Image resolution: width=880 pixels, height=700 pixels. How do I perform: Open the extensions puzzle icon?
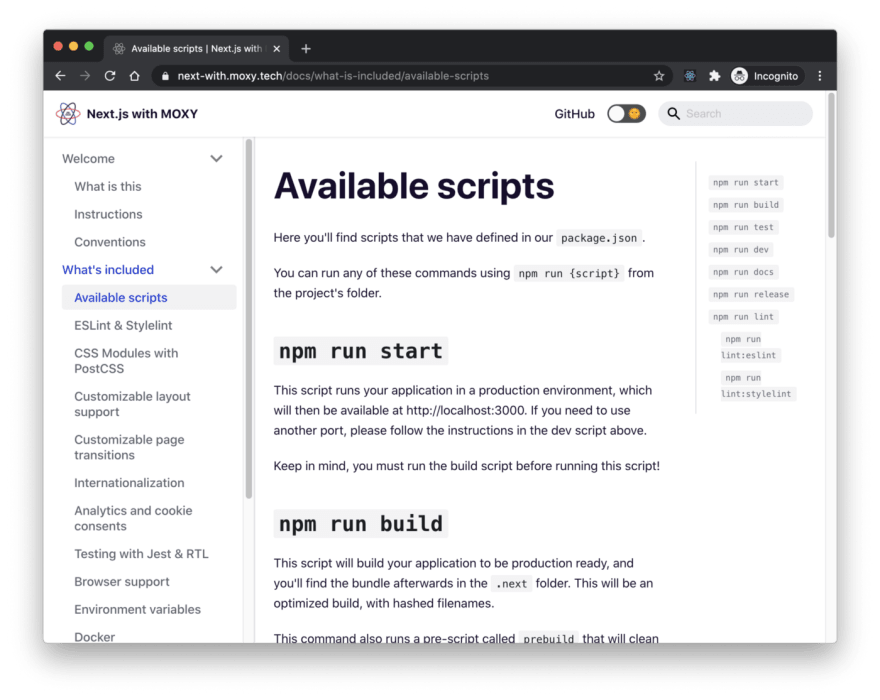[714, 76]
